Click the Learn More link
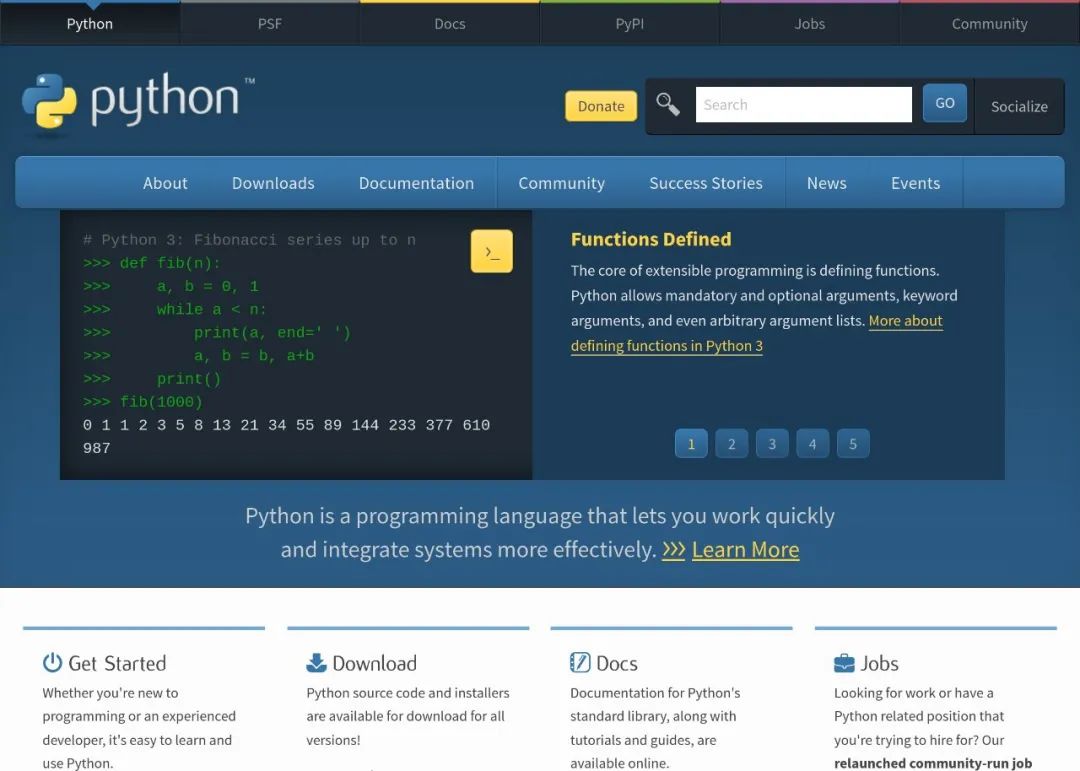Screen dimensions: 1080x771 tap(745, 550)
